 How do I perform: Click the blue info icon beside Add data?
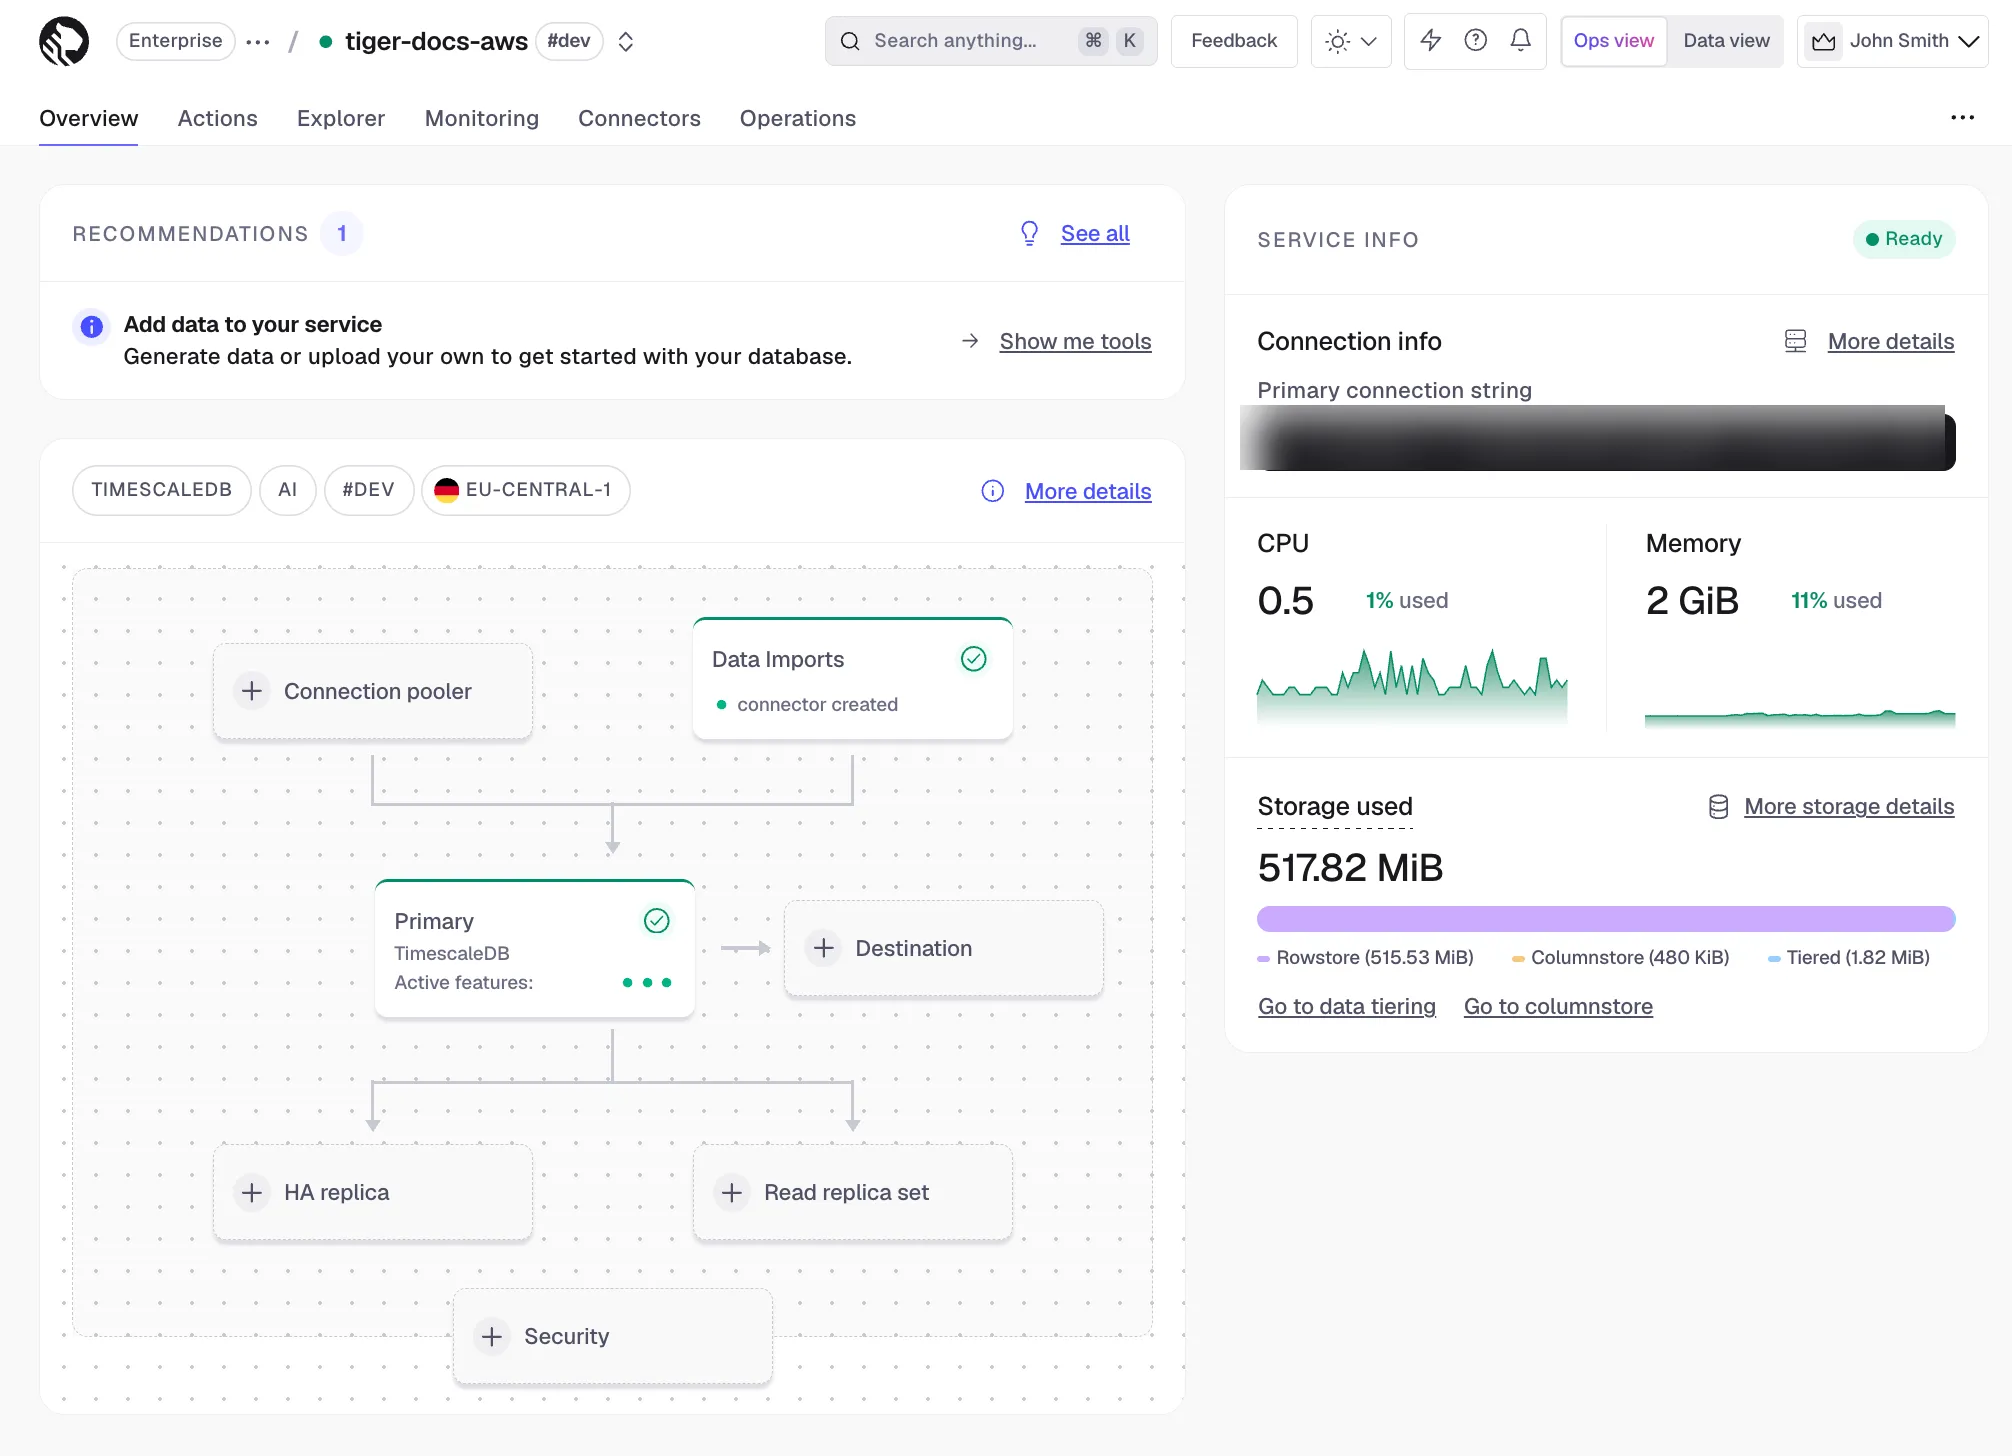coord(92,326)
